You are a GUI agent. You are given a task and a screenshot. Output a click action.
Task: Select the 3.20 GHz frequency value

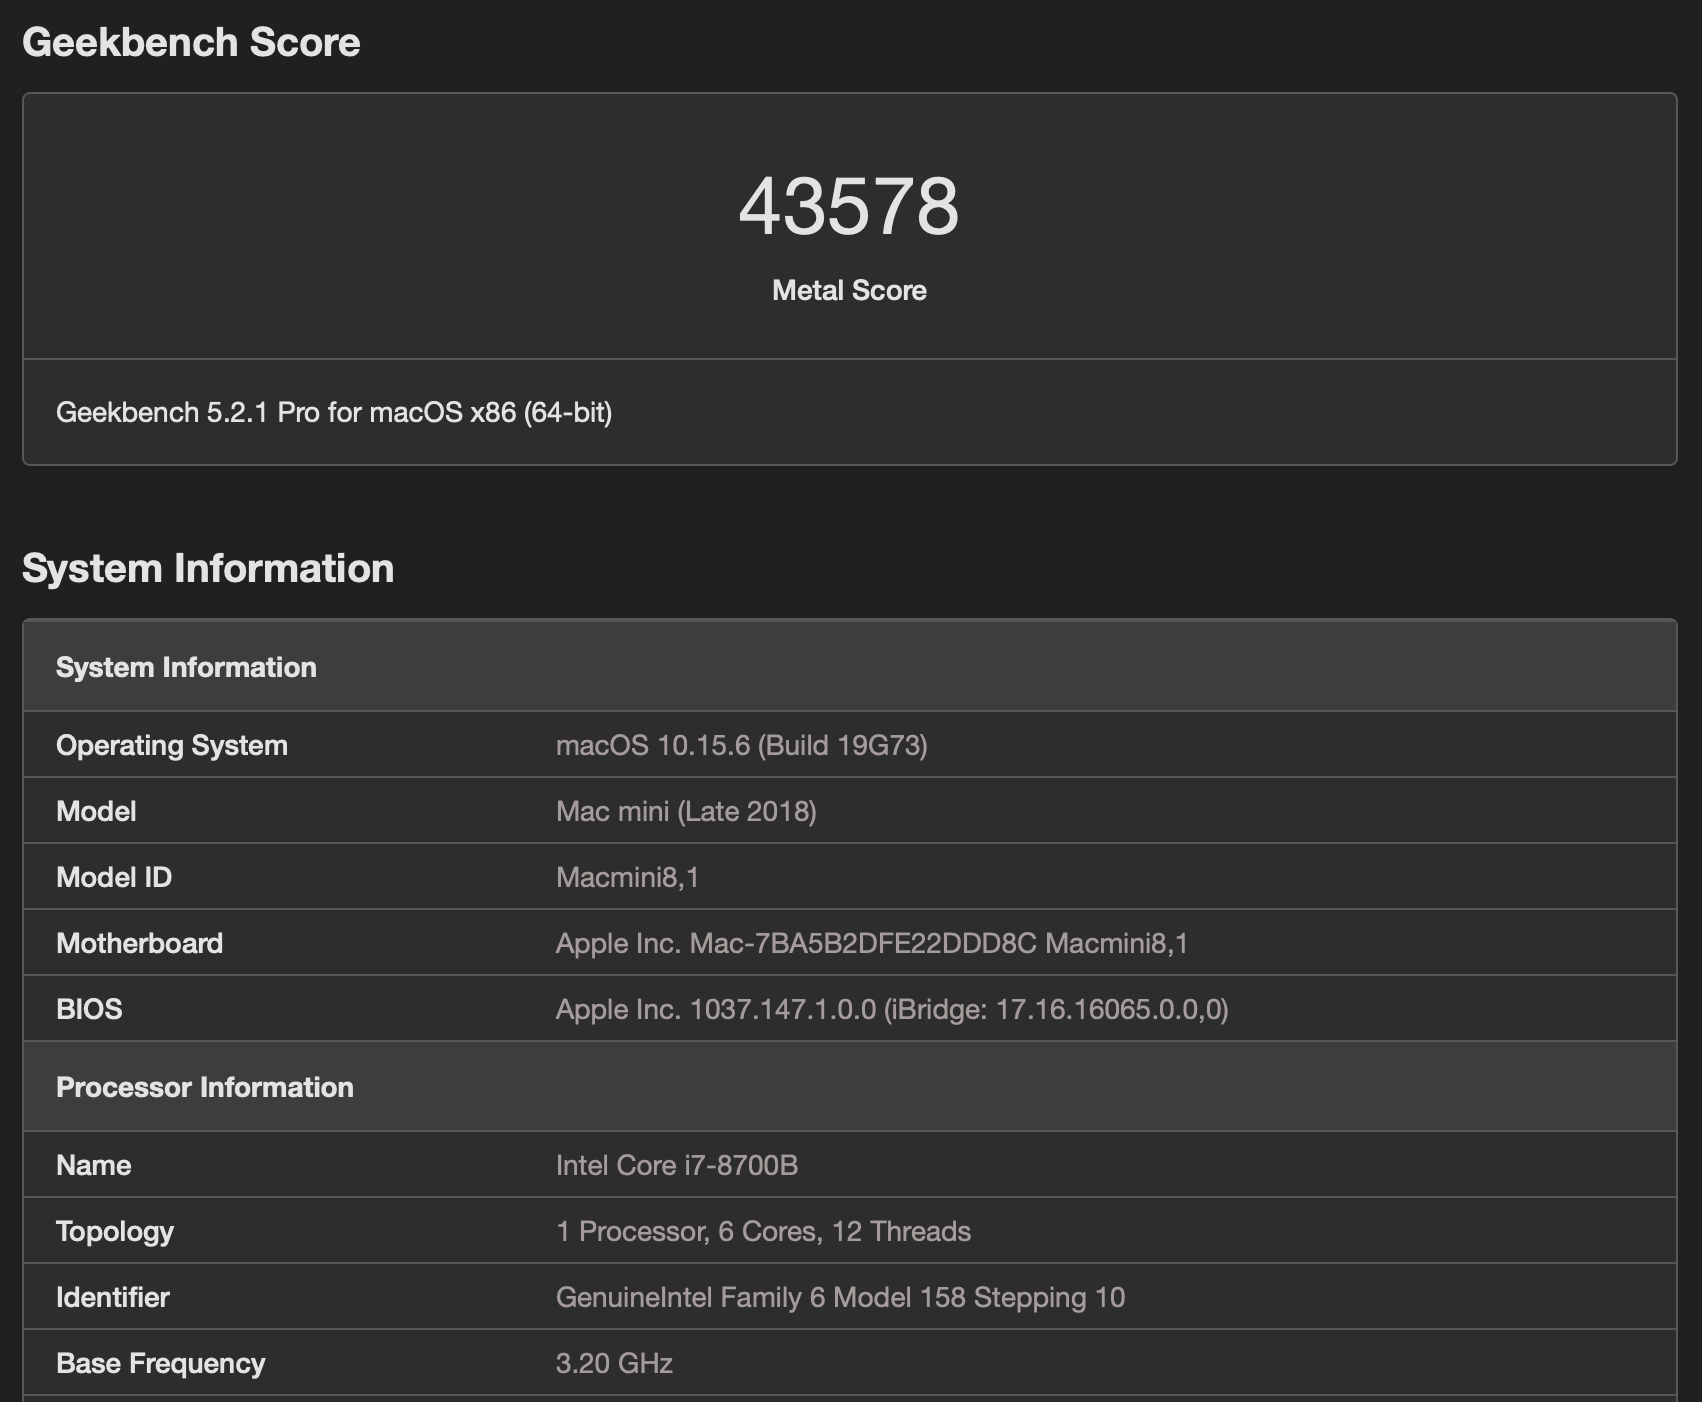(614, 1363)
